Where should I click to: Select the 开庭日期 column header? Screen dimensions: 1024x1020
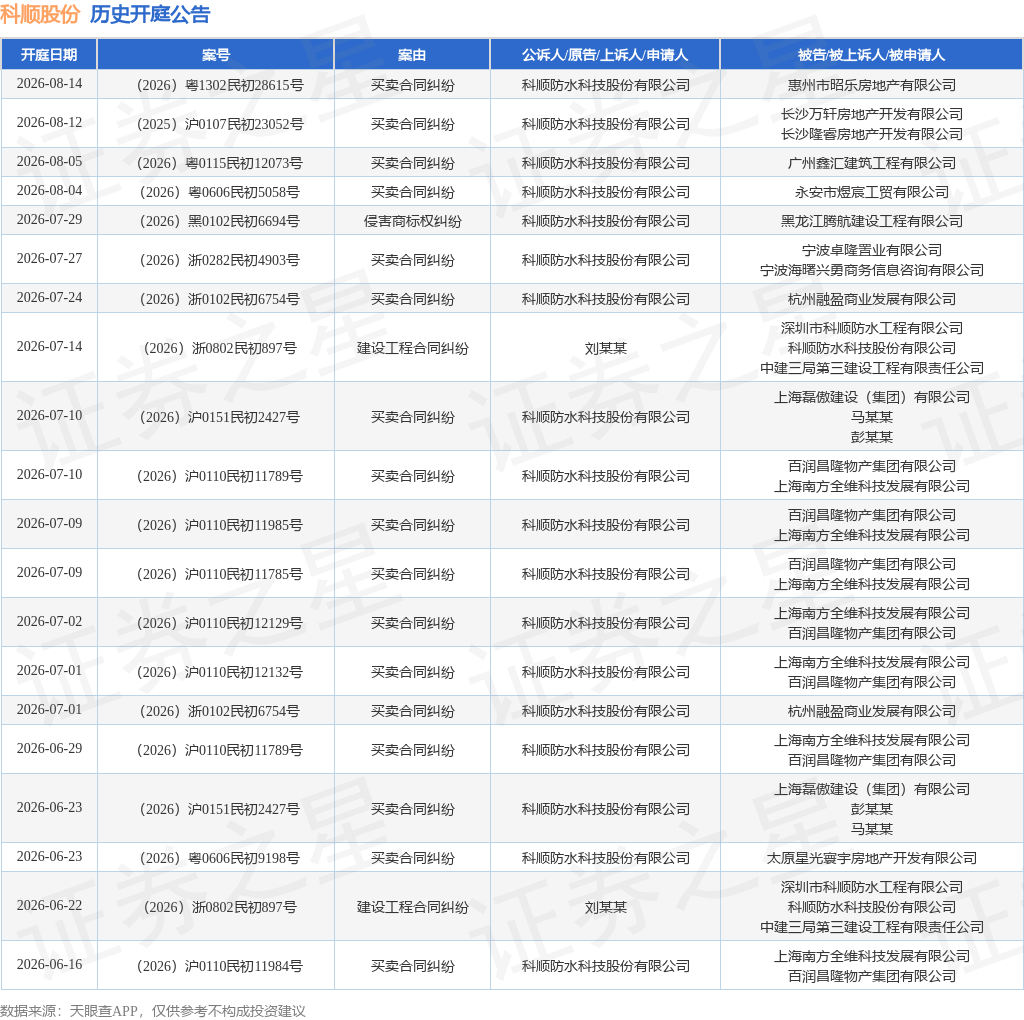49,55
